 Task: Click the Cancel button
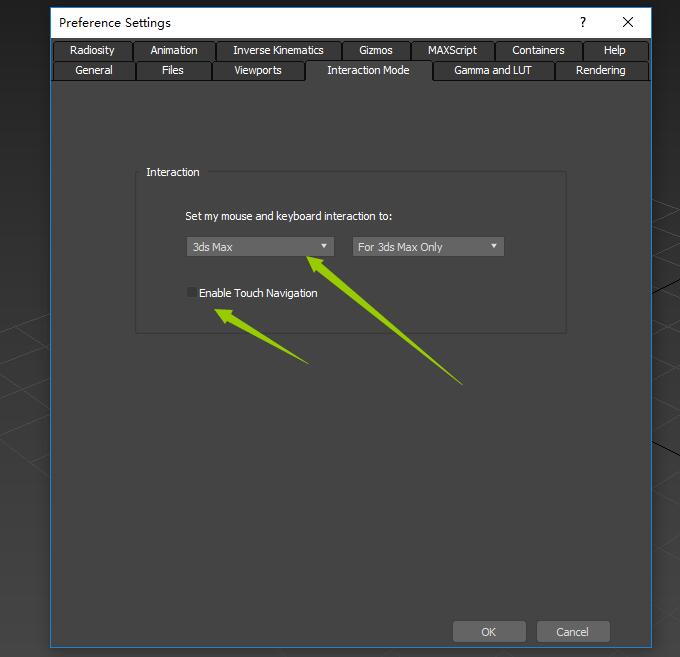point(573,632)
